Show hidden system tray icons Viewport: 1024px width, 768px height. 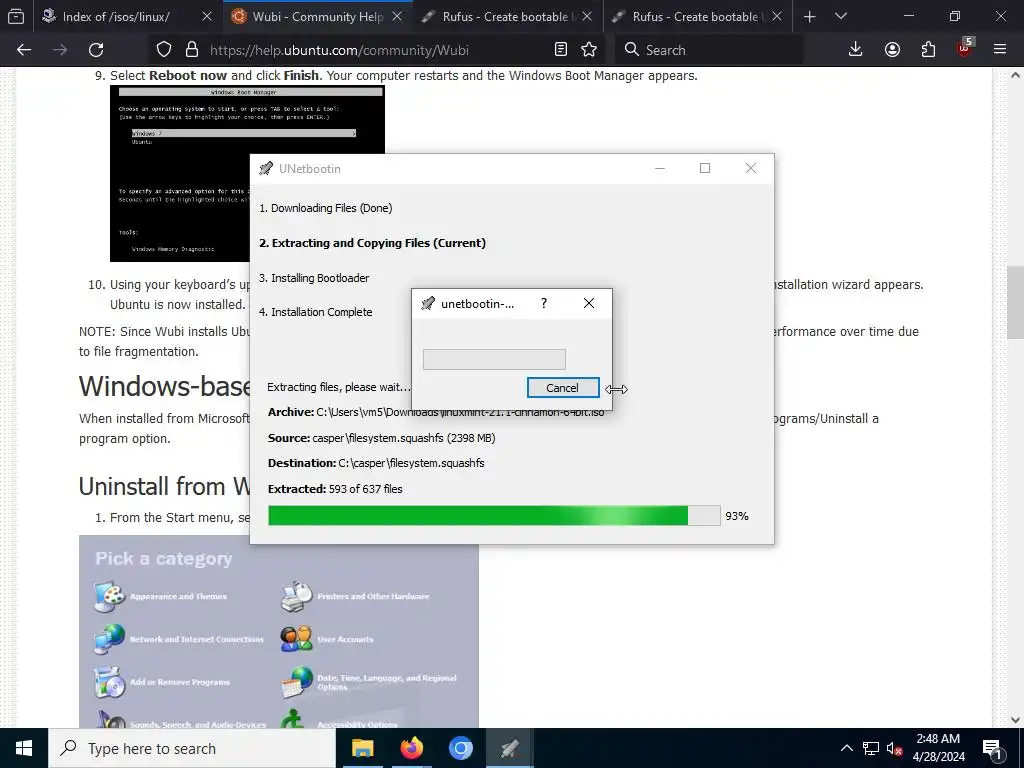click(846, 748)
